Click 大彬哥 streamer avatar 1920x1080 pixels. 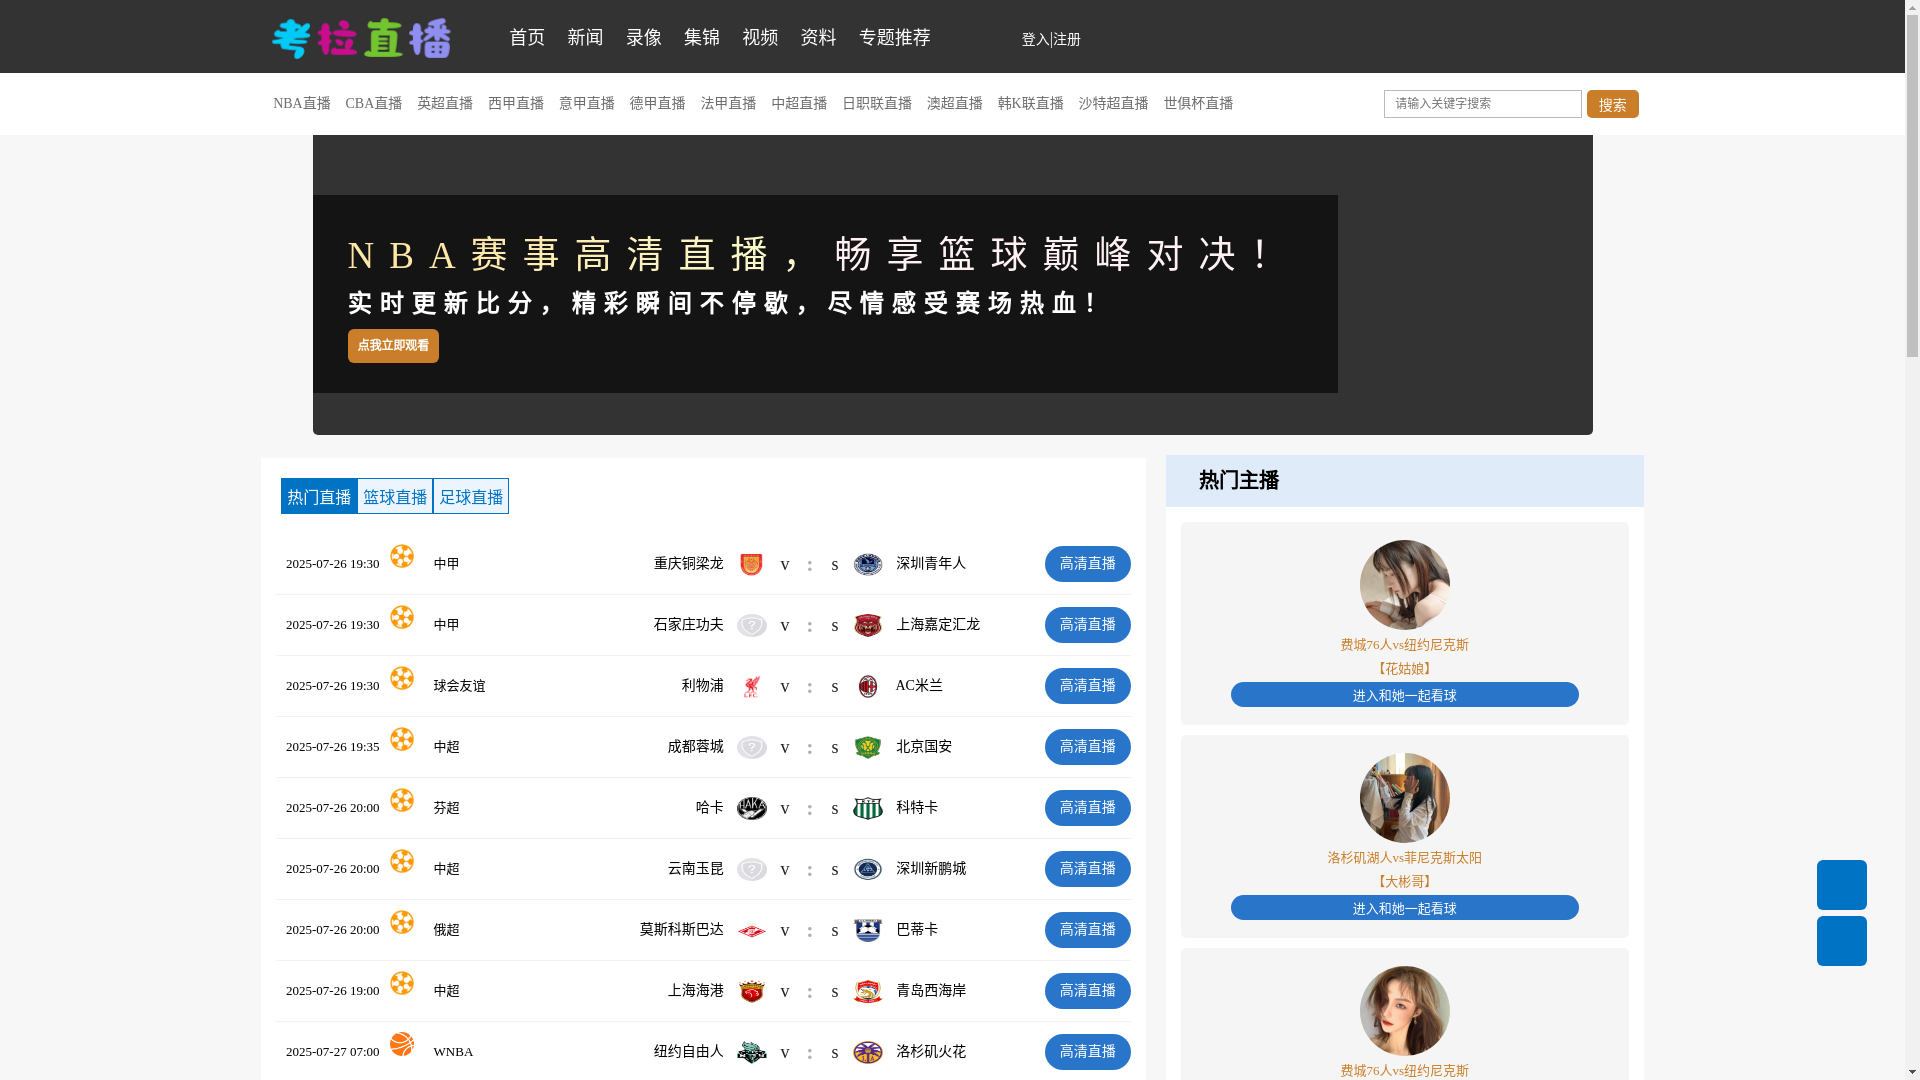(1405, 798)
